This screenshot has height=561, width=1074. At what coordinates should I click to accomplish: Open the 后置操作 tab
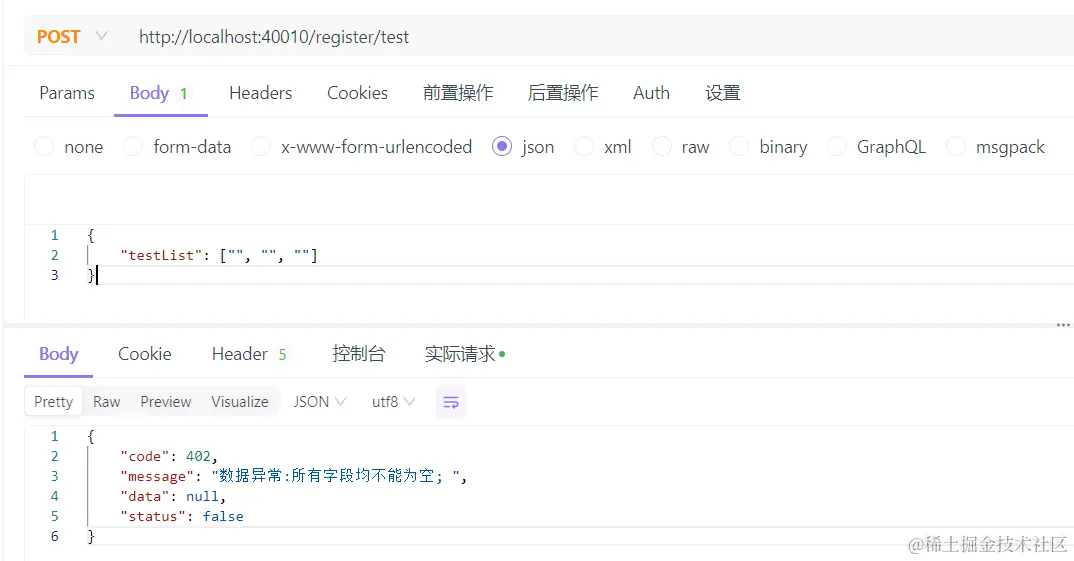point(563,93)
